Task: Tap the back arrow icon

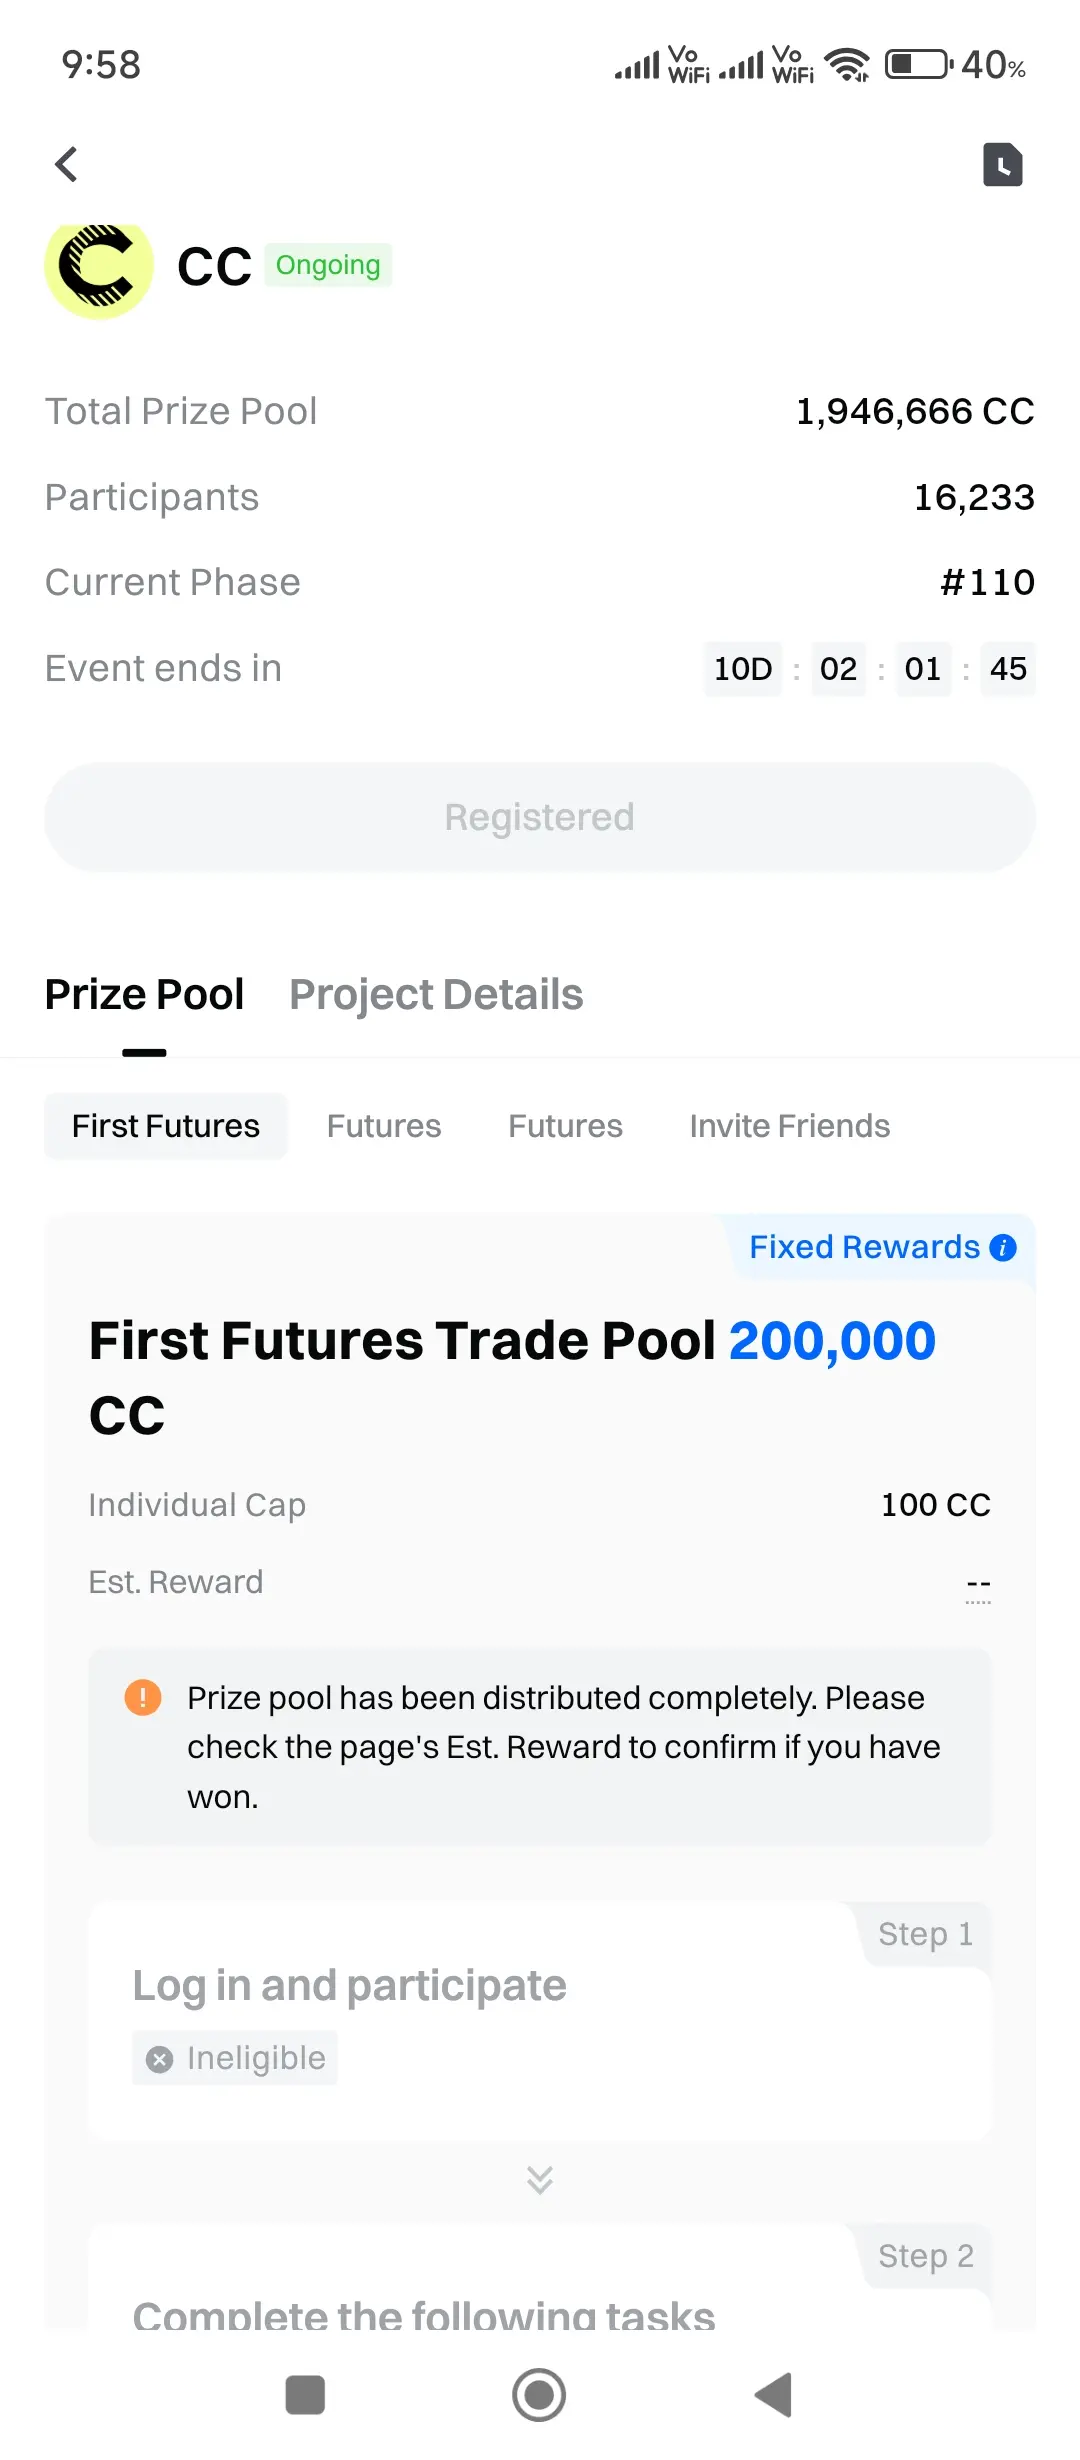Action: [66, 164]
